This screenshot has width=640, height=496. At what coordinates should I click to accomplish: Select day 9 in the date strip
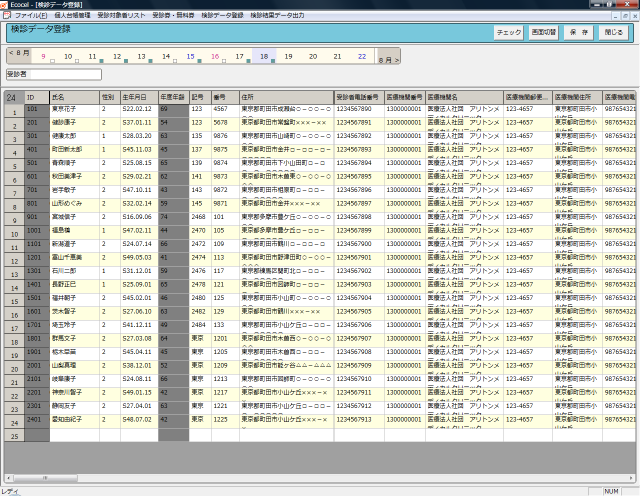tap(43, 56)
